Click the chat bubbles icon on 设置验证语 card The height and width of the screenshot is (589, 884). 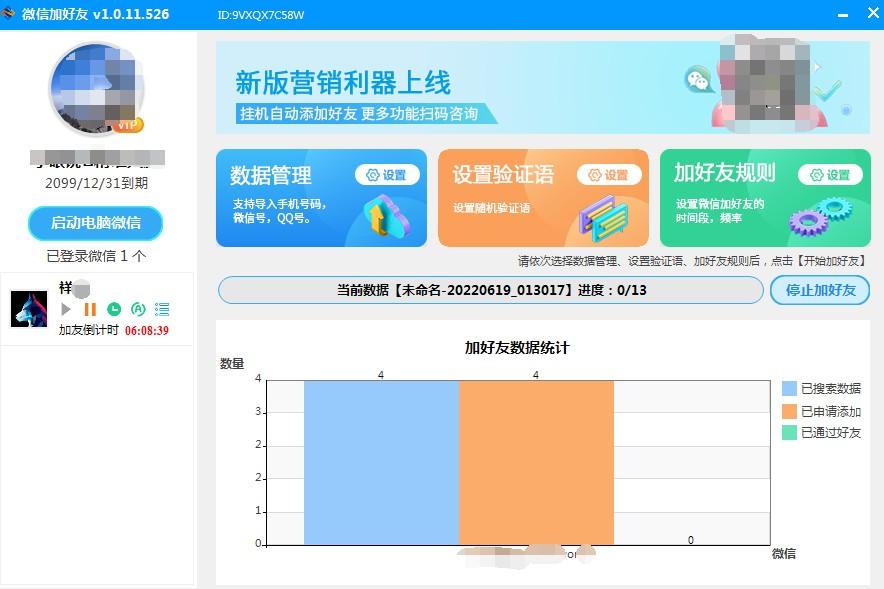tap(604, 219)
